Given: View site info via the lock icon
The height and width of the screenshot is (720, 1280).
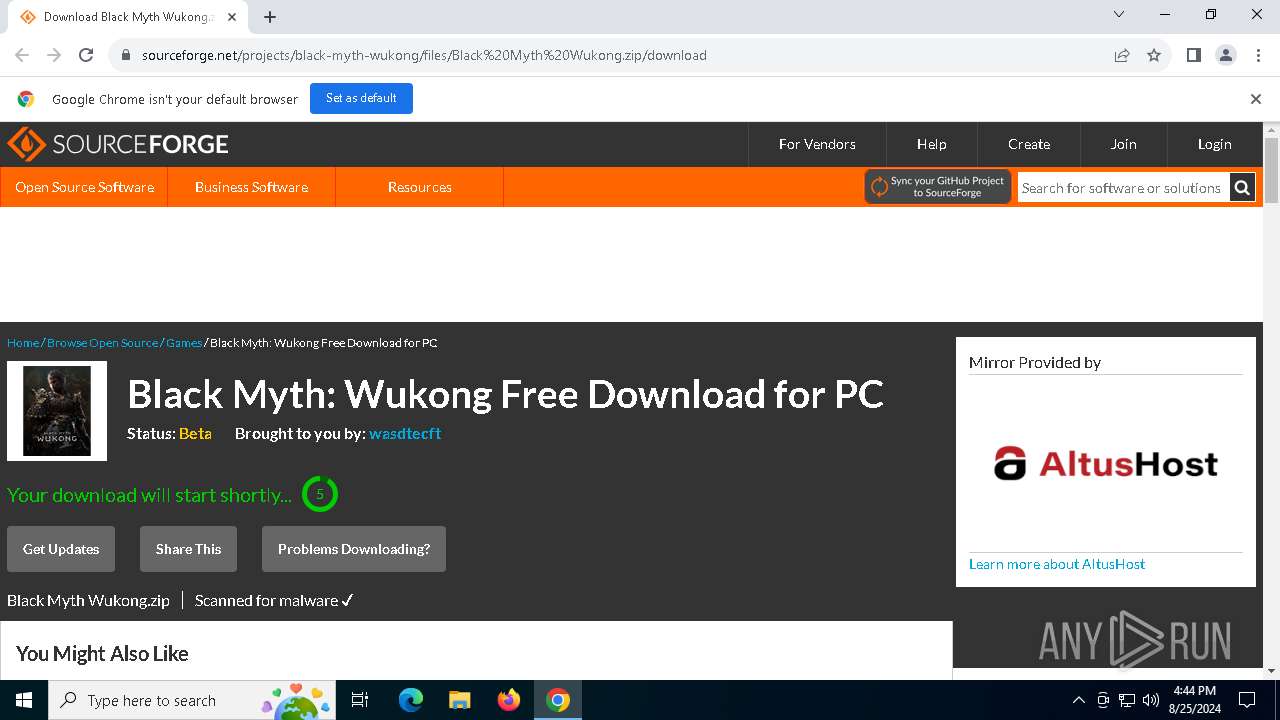Looking at the screenshot, I should [x=126, y=55].
